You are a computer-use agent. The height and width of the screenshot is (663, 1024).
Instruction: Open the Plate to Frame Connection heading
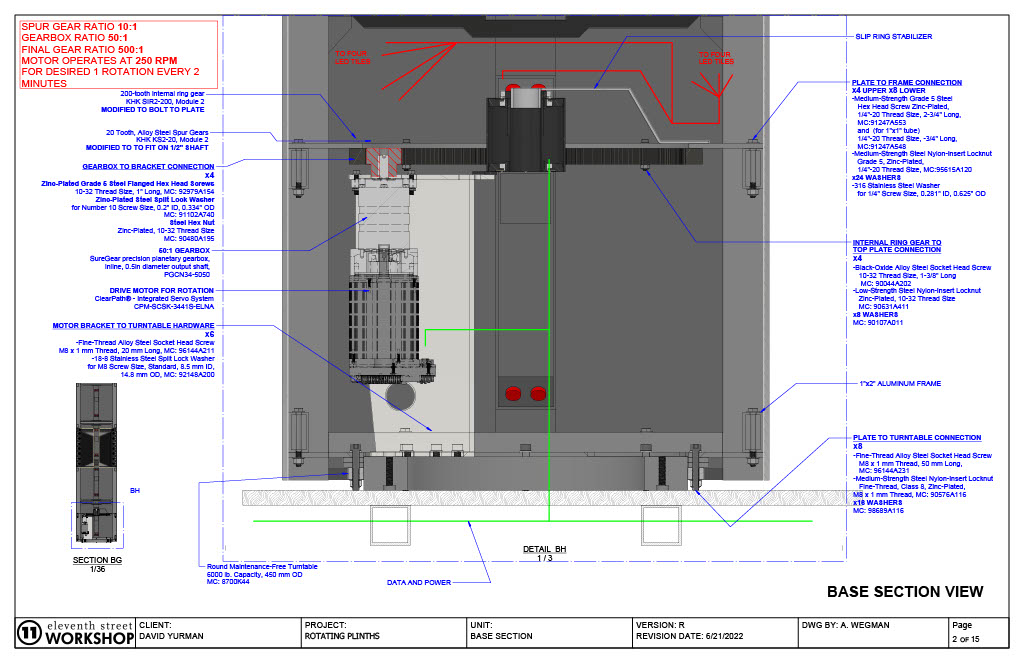coord(905,83)
